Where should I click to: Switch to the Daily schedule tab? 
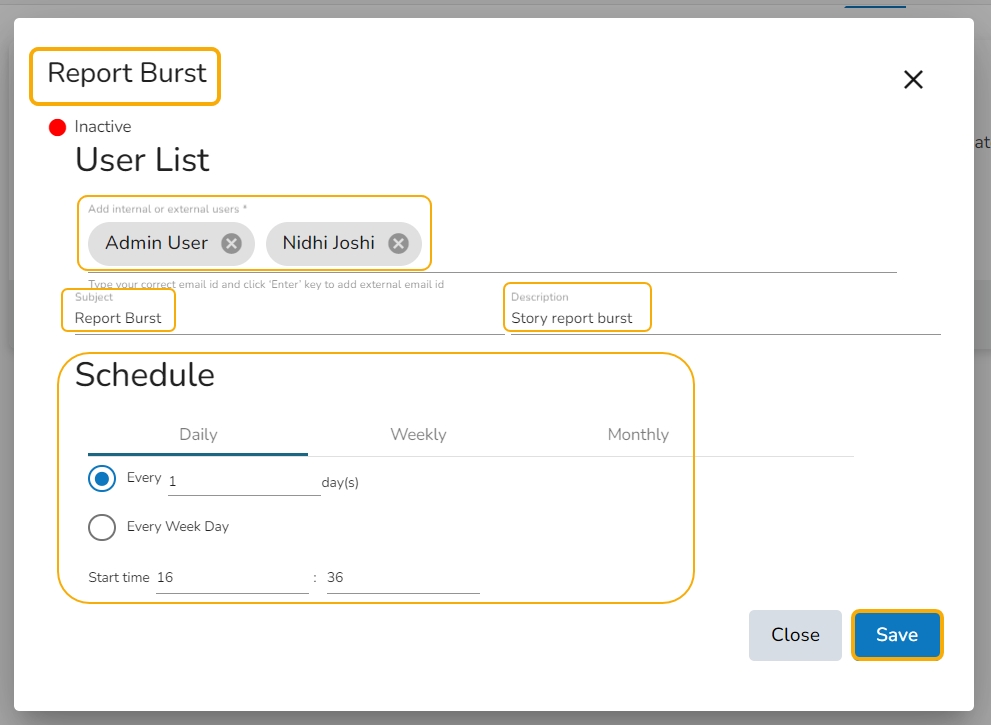click(x=198, y=434)
